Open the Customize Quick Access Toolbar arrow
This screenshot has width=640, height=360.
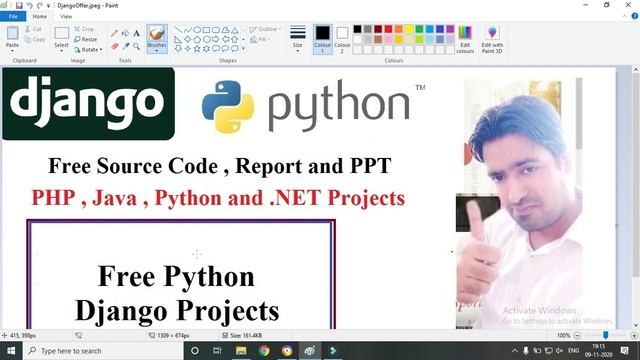tap(49, 6)
